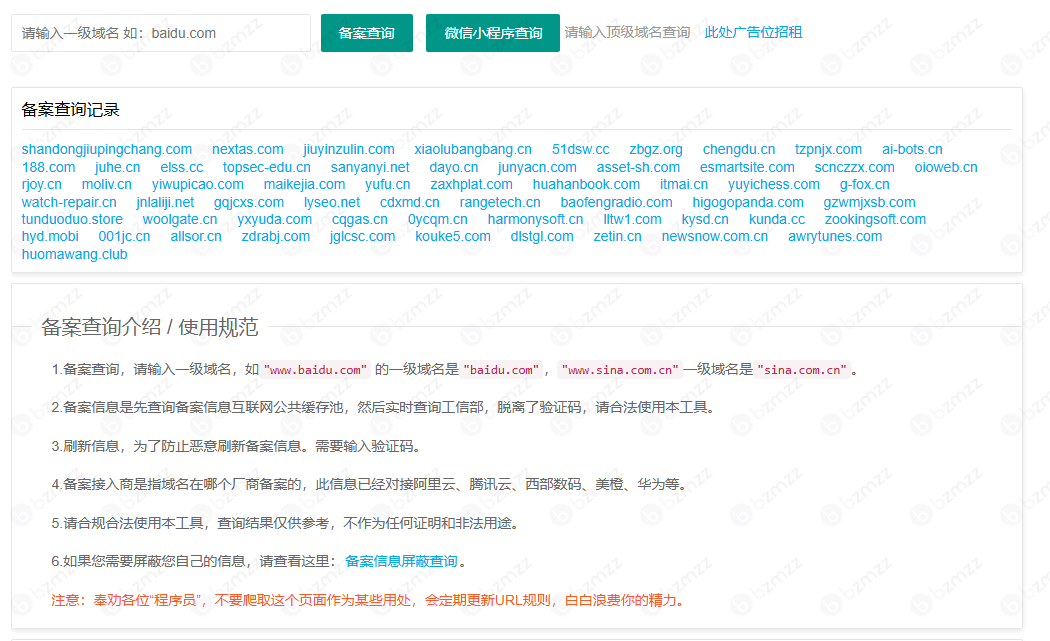The width and height of the screenshot is (1050, 641).
Task: Click yiwupicao.com link
Action: [198, 184]
